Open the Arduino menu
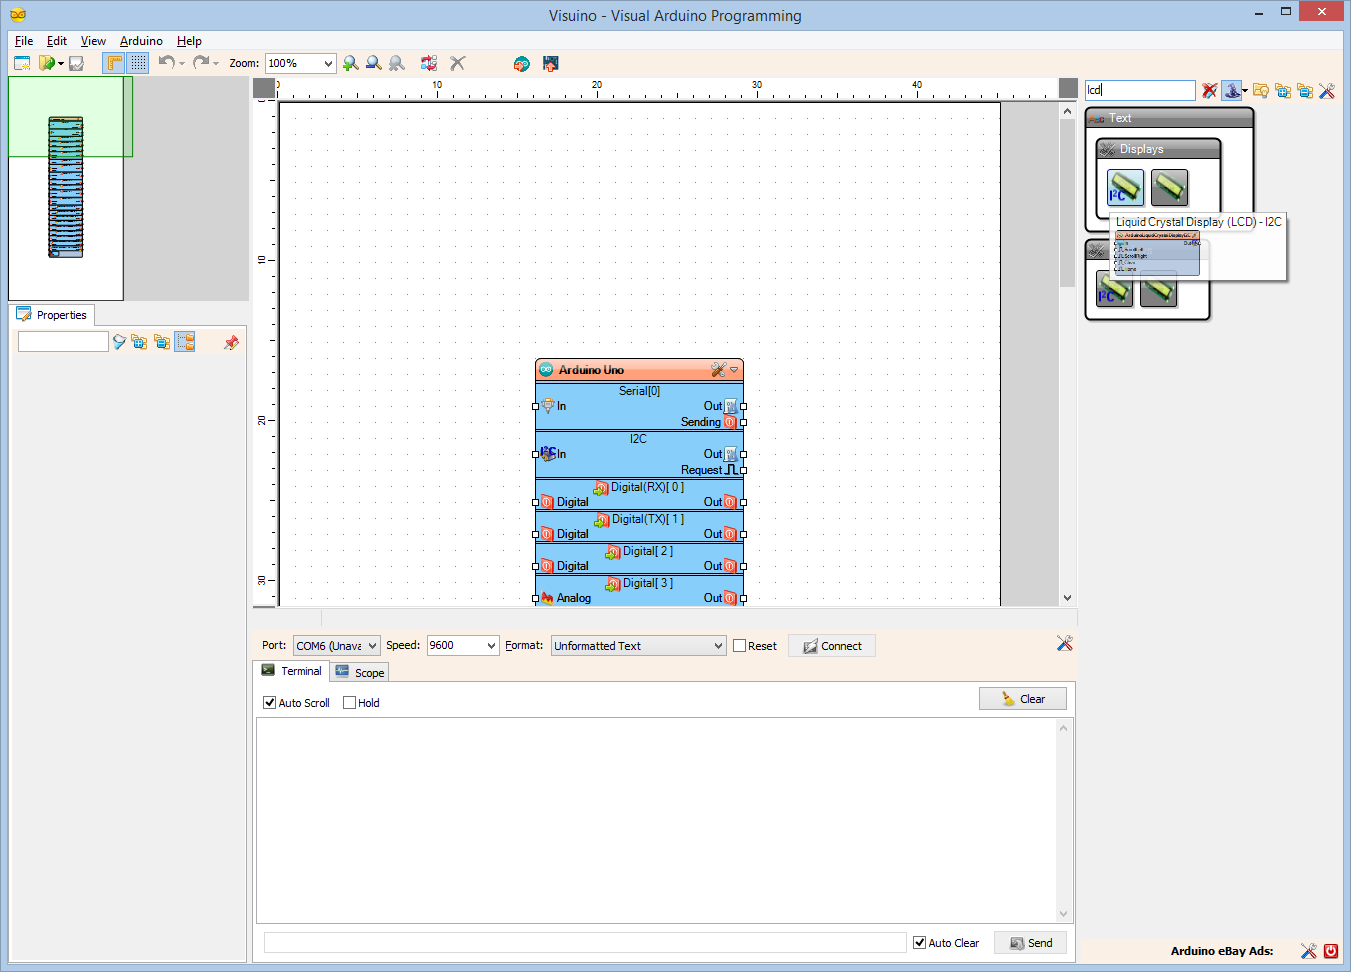This screenshot has height=972, width=1351. (x=140, y=41)
